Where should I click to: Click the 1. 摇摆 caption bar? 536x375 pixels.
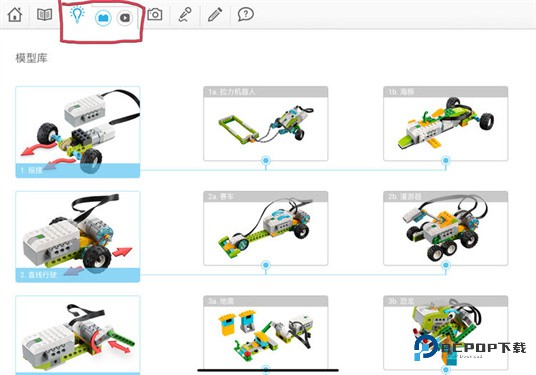click(78, 171)
